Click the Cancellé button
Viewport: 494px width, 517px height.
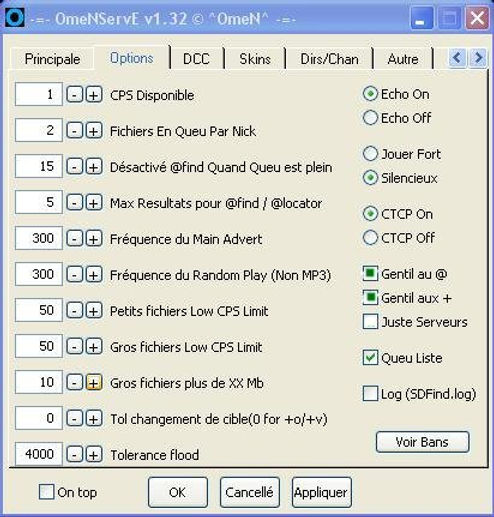click(250, 492)
